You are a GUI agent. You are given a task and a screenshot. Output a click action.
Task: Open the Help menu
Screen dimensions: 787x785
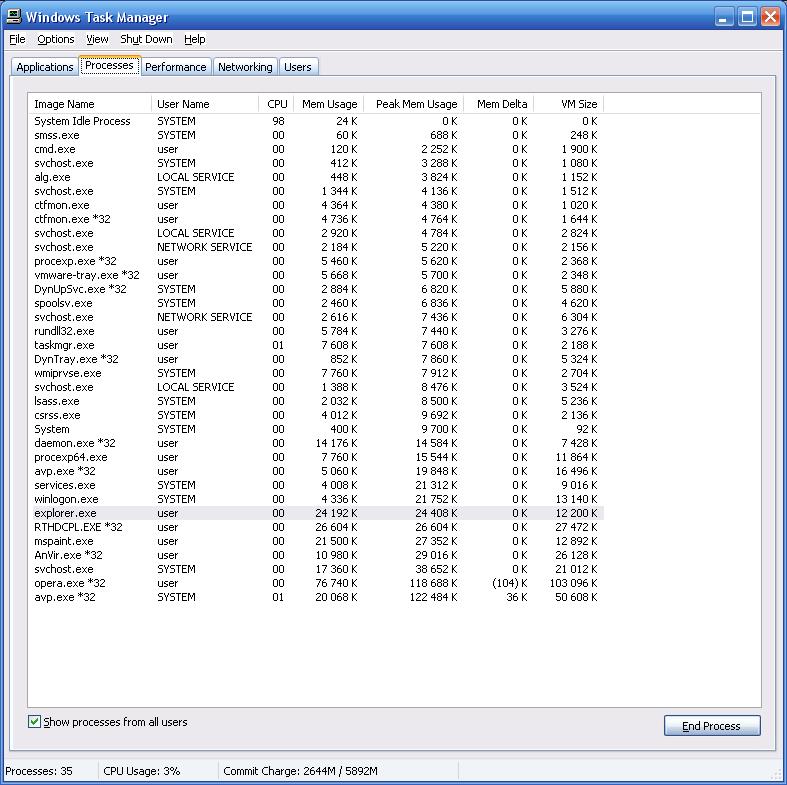194,39
